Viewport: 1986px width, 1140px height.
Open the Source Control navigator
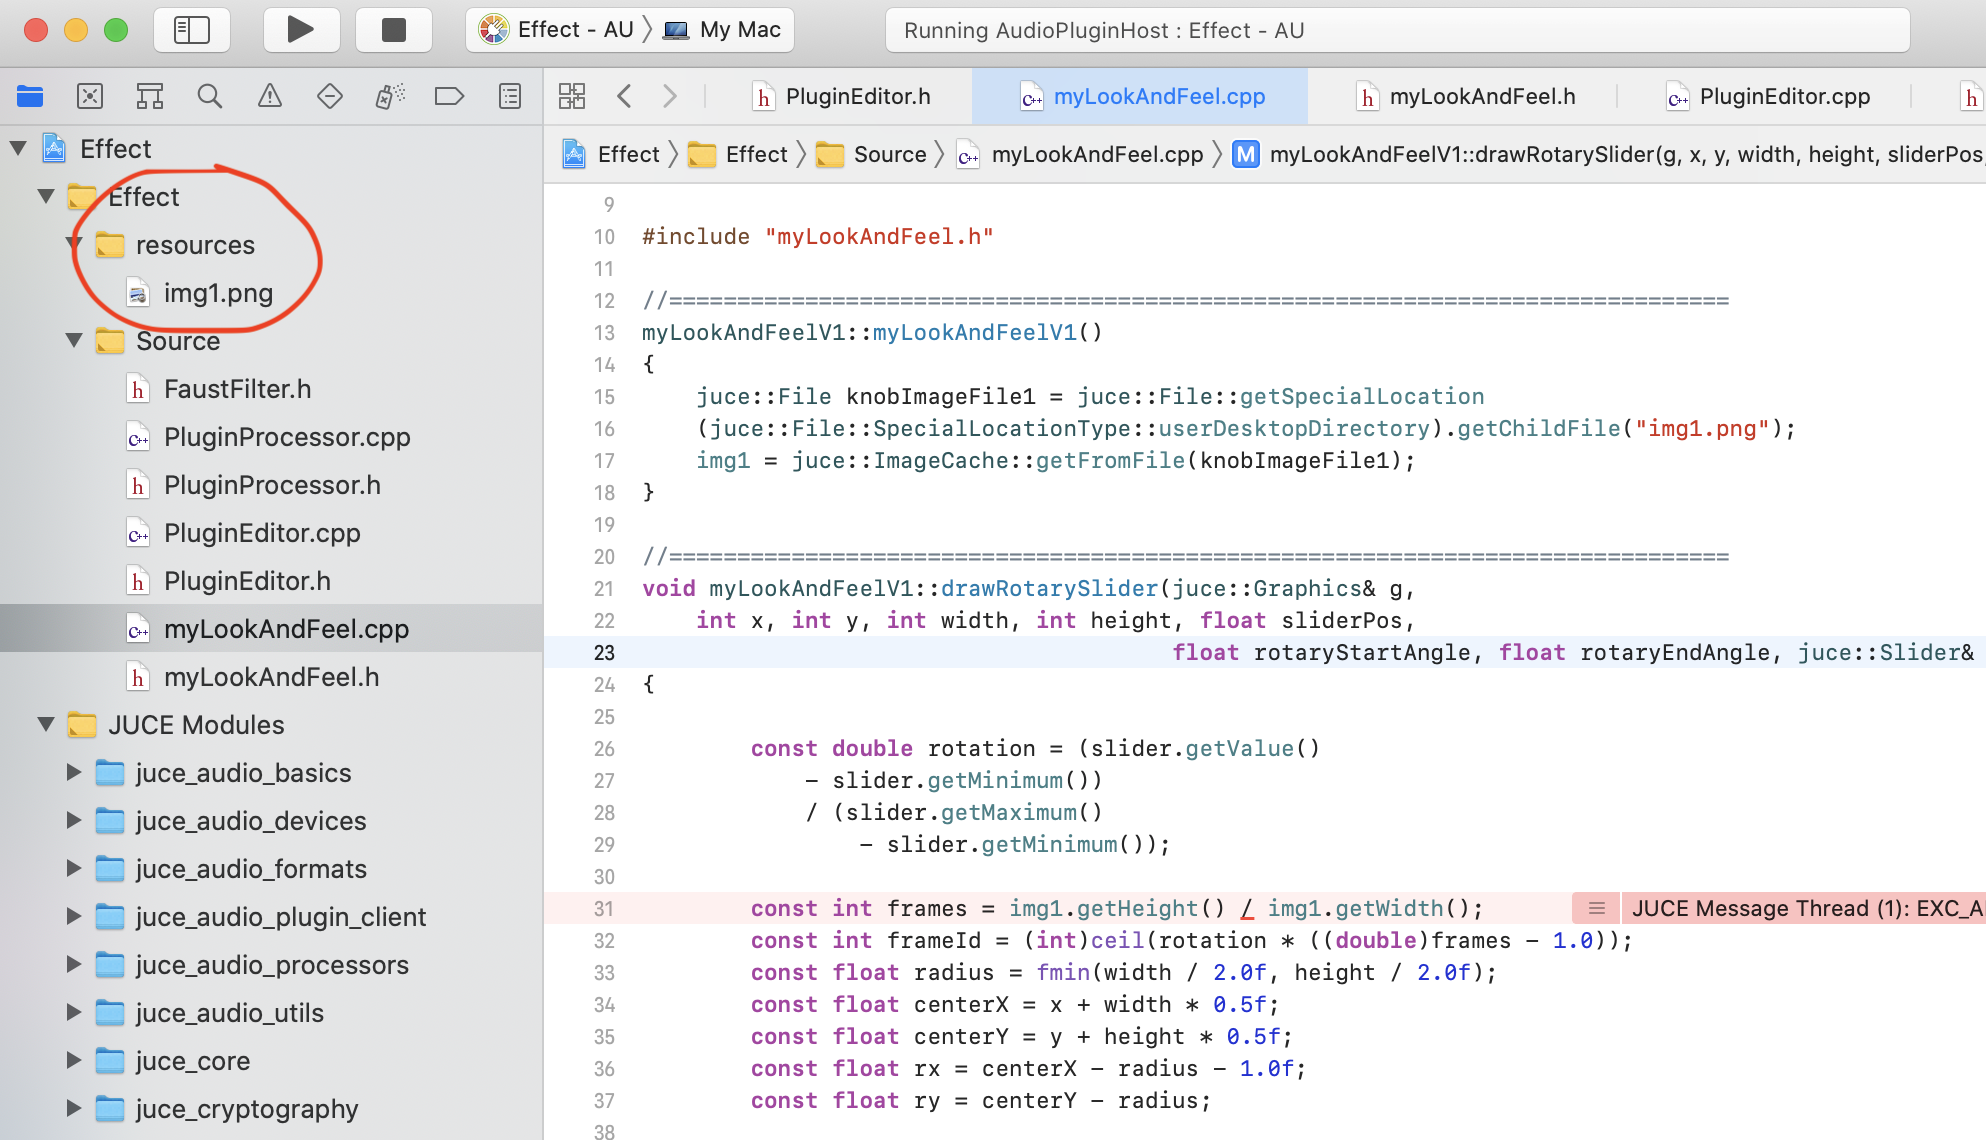(90, 96)
